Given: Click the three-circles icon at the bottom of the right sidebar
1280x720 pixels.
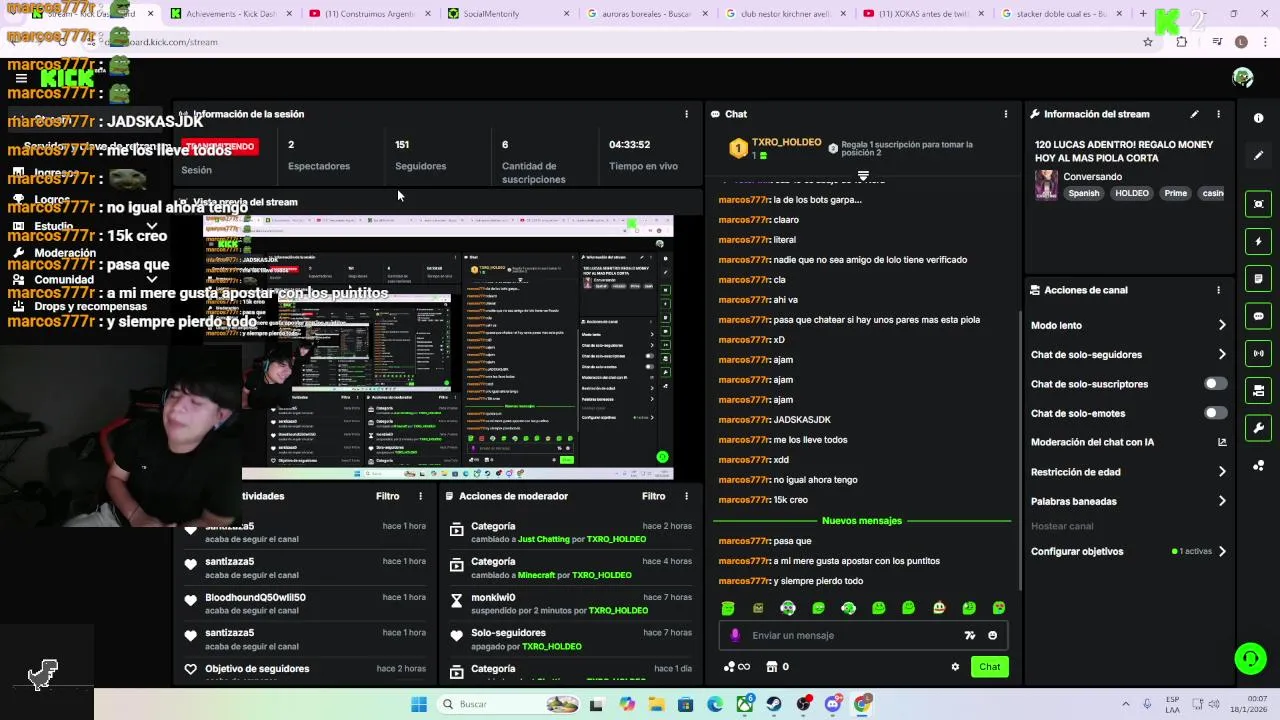Looking at the screenshot, I should [1258, 466].
